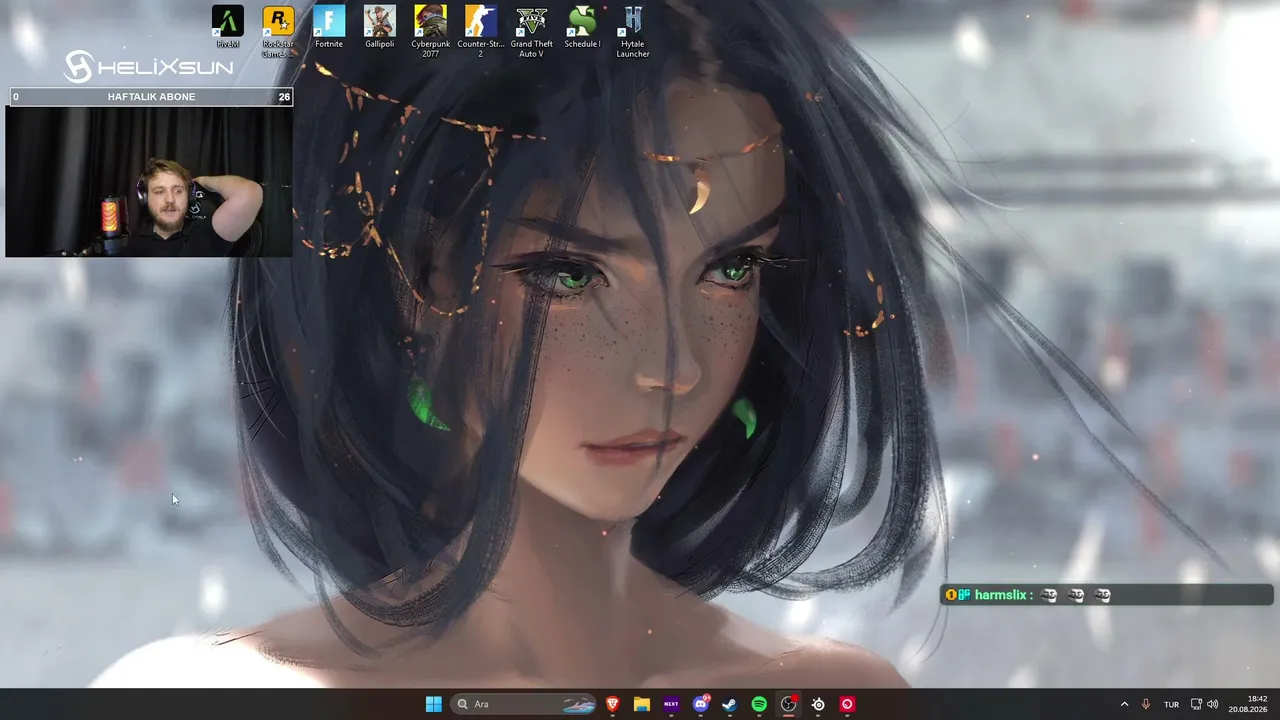Open File Explorer from the taskbar

642,704
